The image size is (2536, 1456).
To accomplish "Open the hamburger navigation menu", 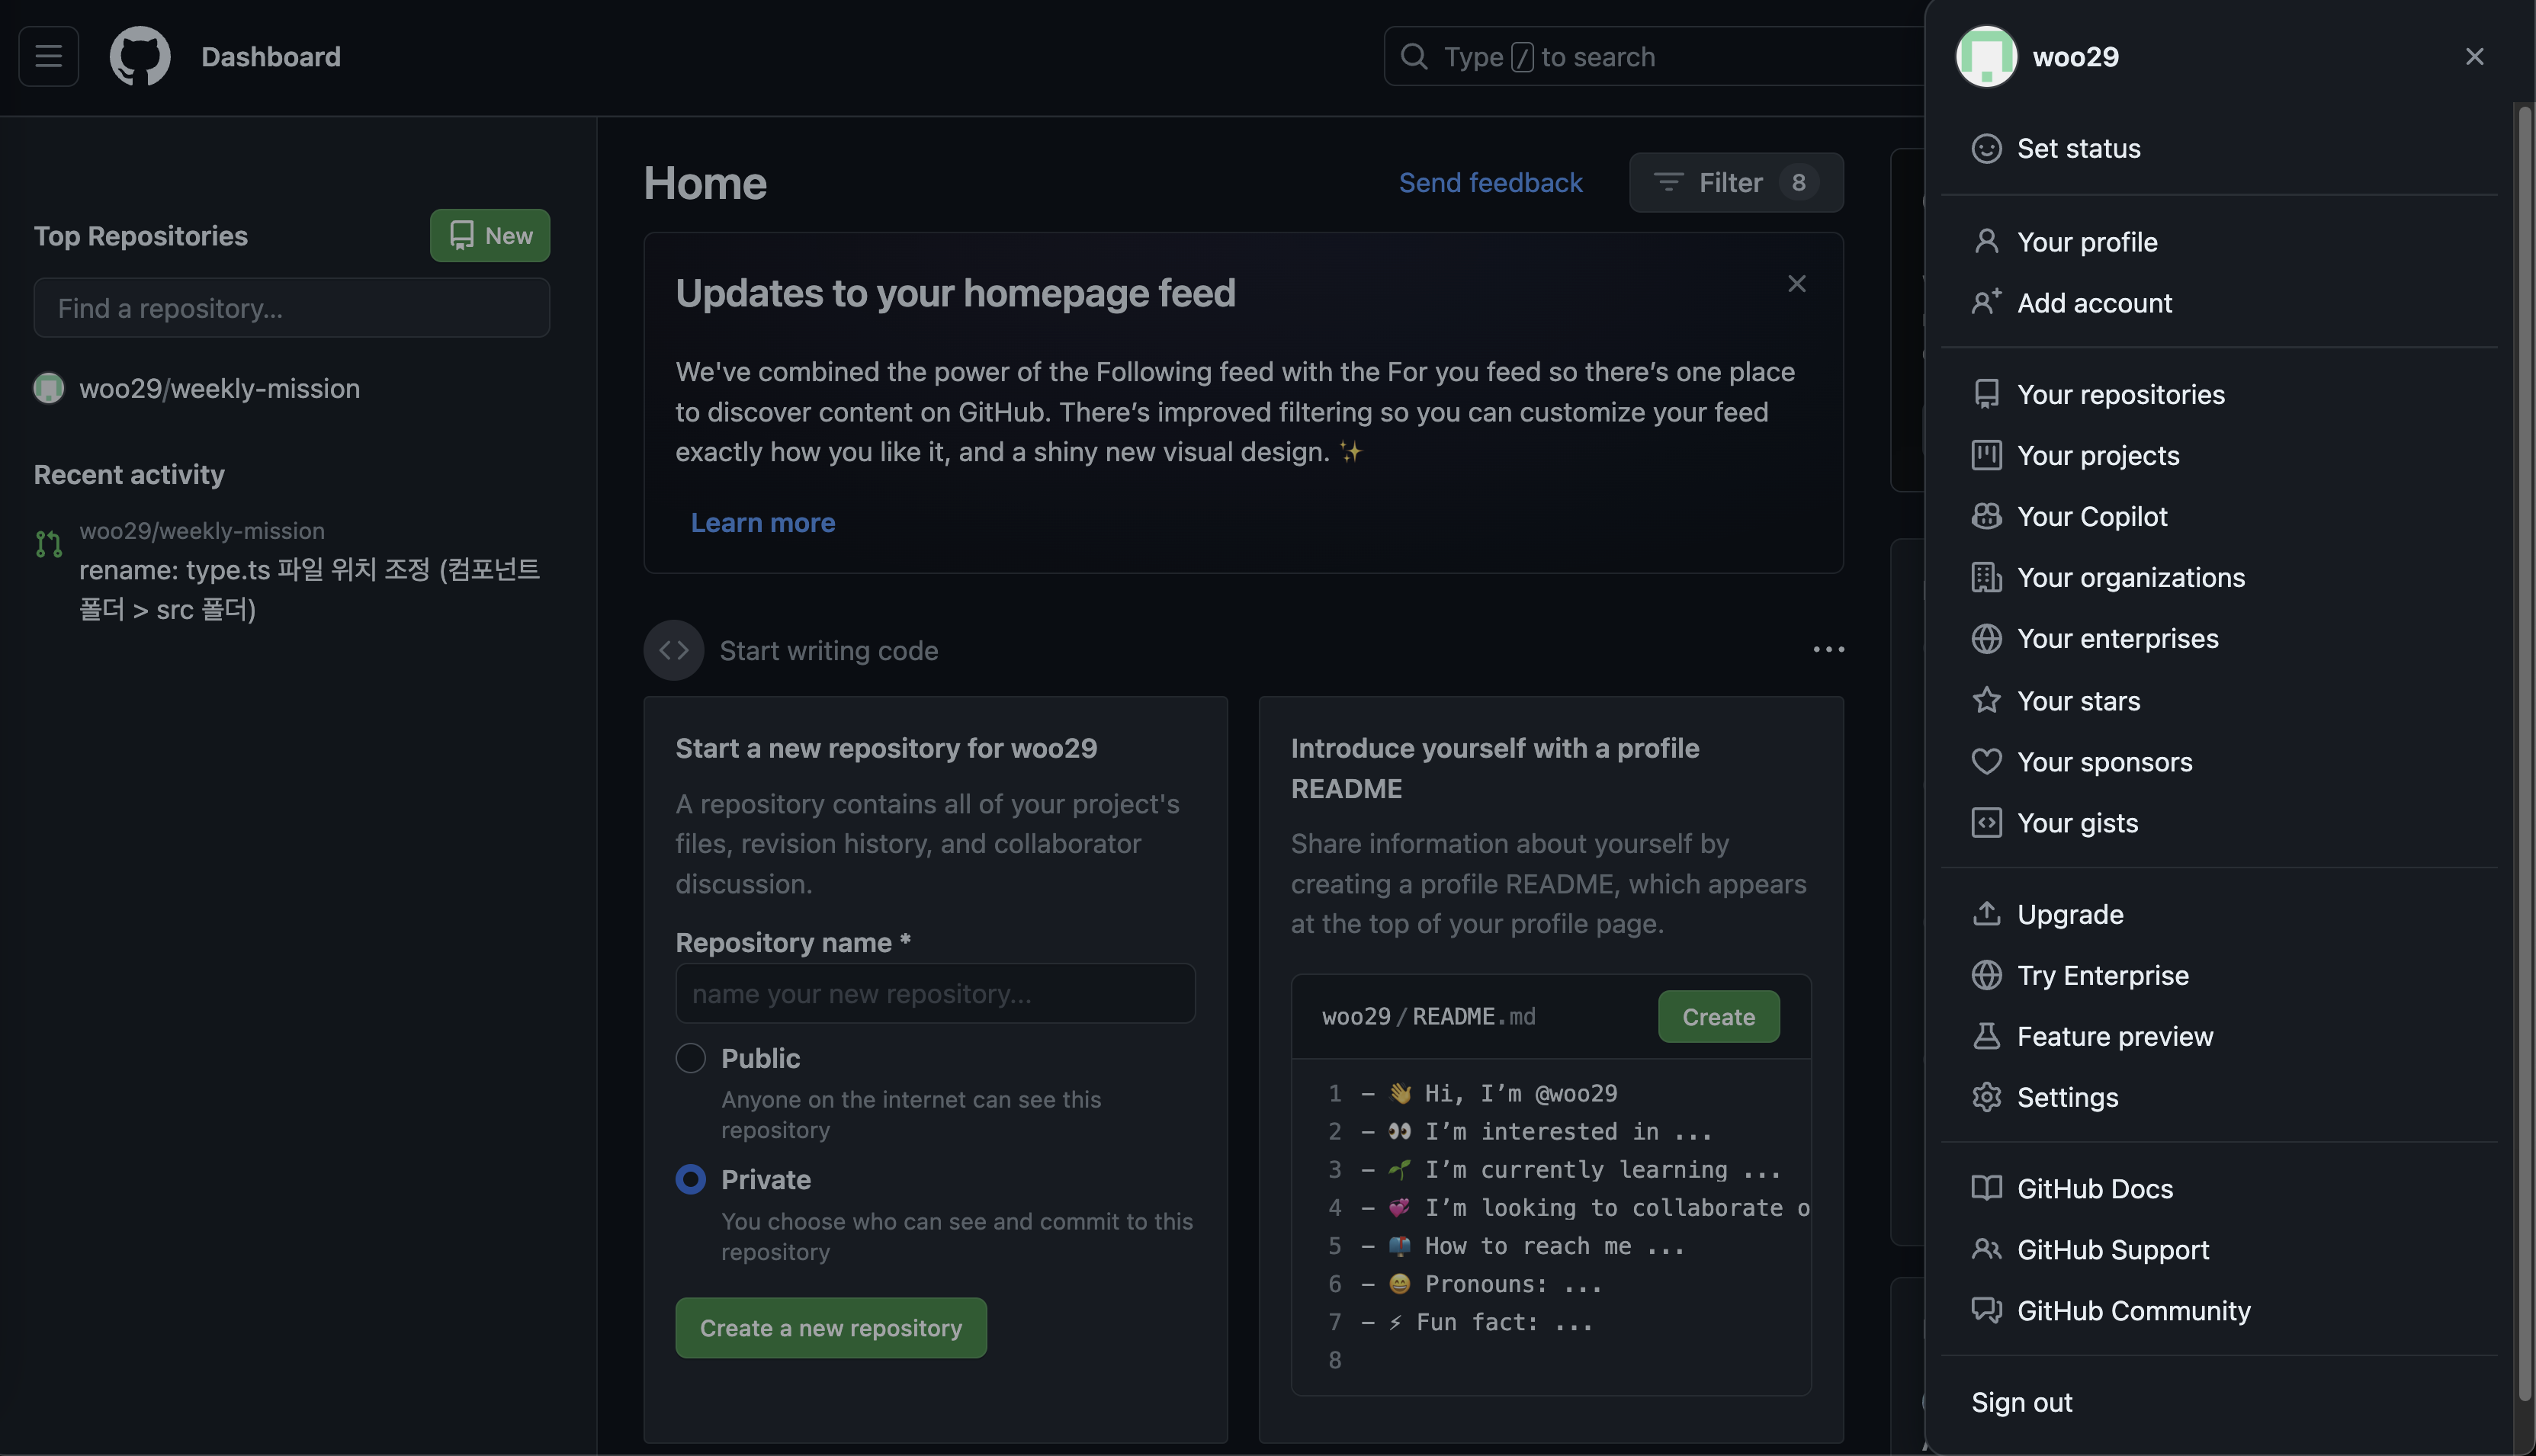I will [x=48, y=56].
